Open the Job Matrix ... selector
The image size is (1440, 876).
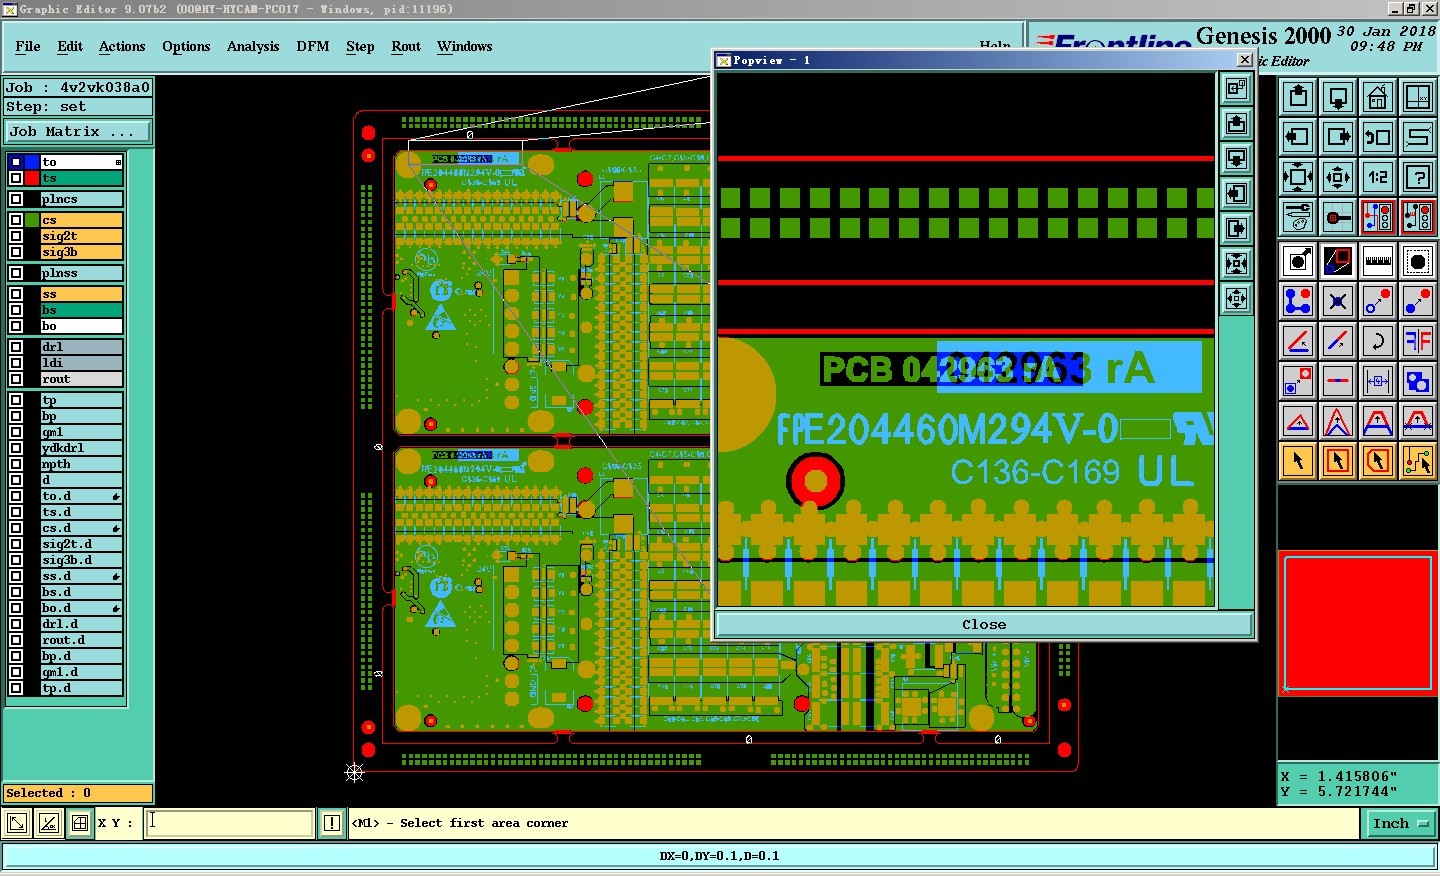(78, 131)
